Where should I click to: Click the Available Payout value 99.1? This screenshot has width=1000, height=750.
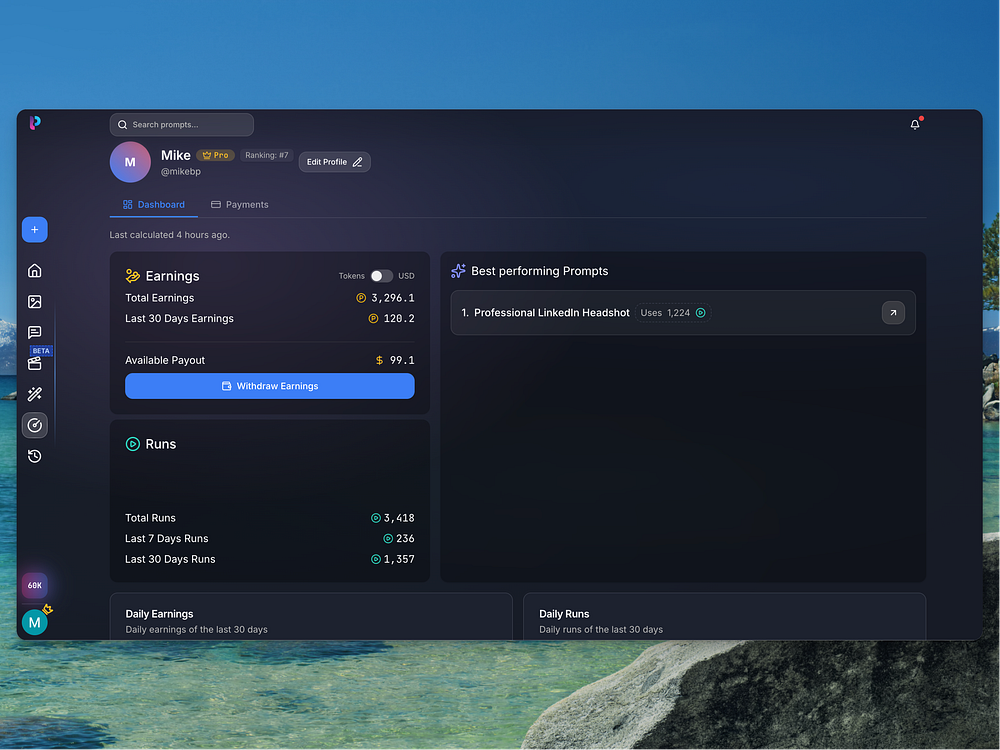pos(402,360)
